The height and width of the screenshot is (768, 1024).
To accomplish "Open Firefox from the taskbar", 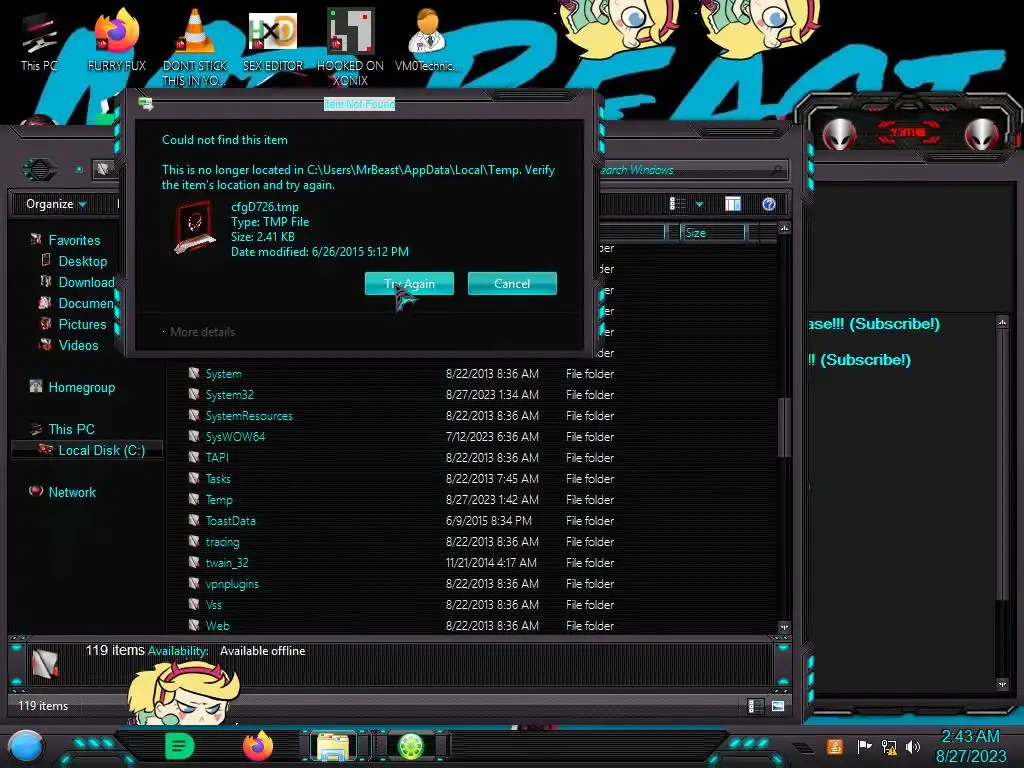I will (x=258, y=746).
